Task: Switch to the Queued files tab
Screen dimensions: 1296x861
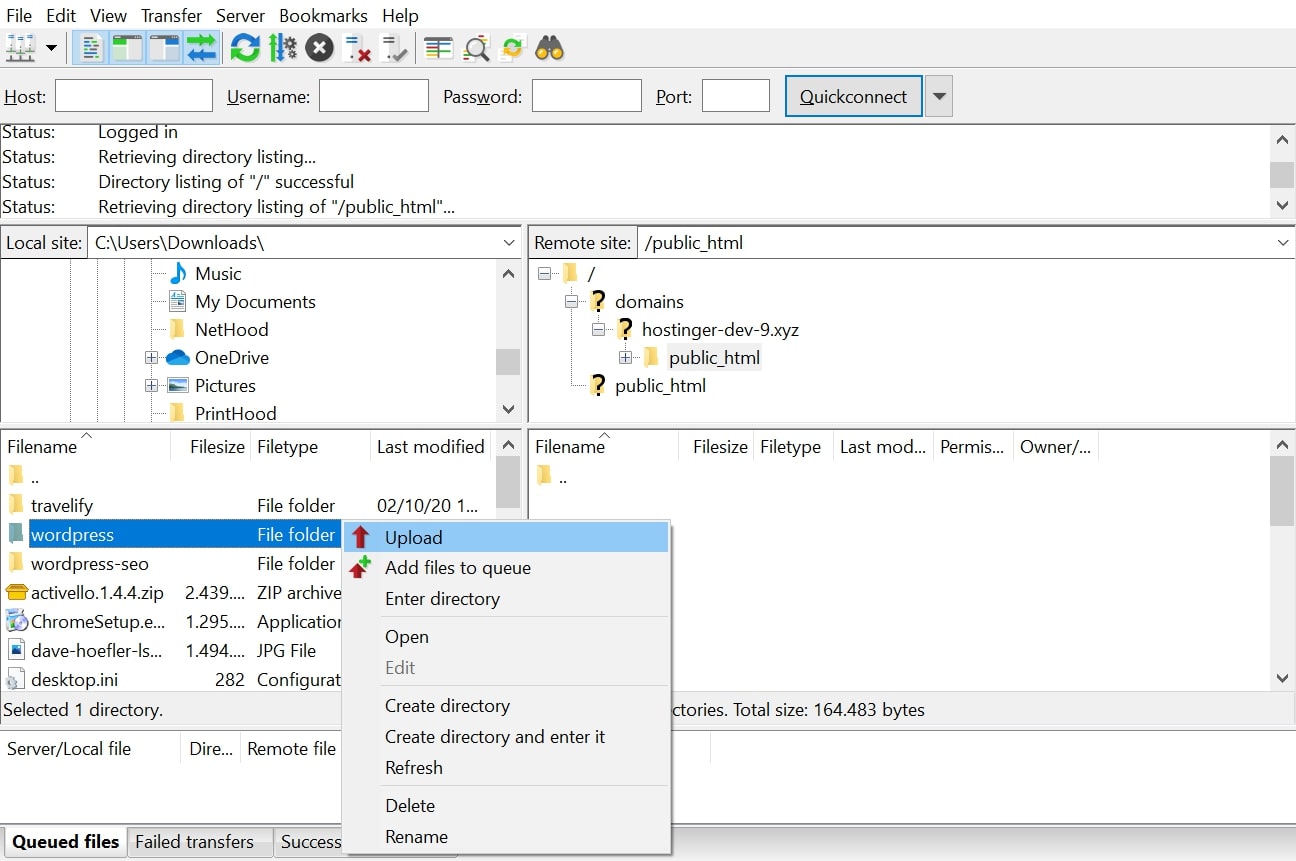Action: (66, 842)
